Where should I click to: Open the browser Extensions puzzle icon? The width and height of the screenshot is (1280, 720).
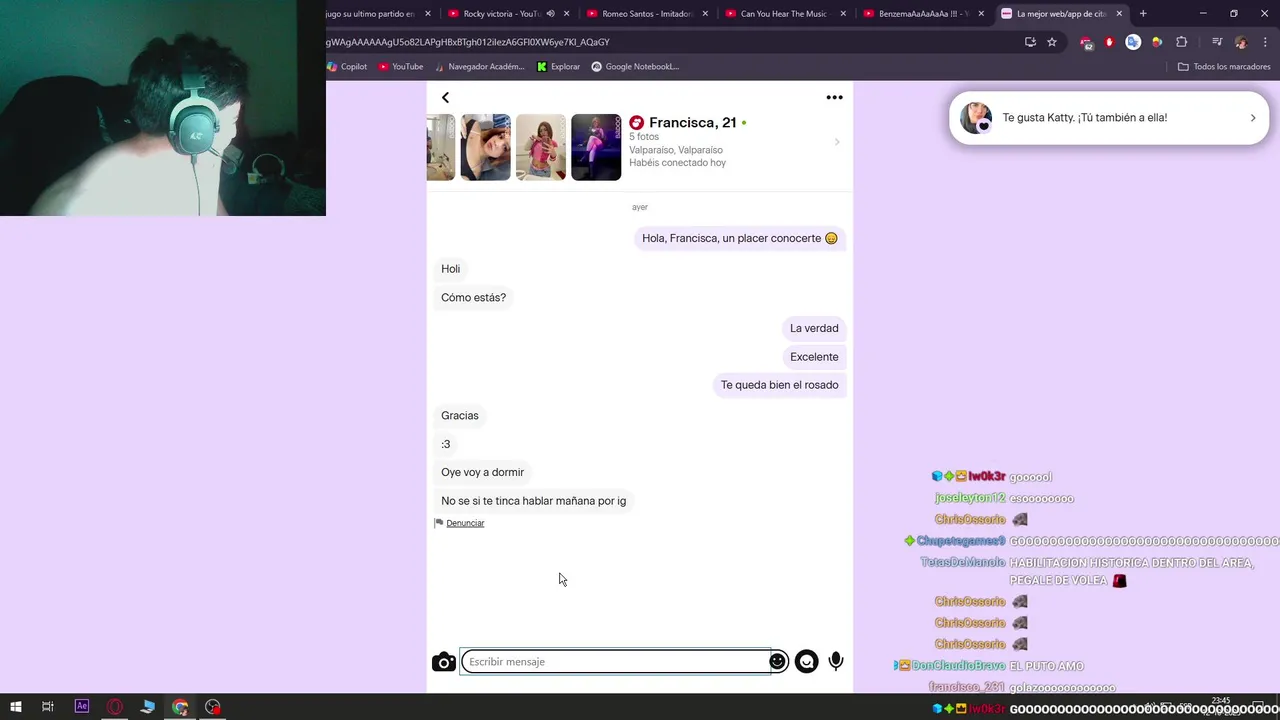click(x=1181, y=42)
